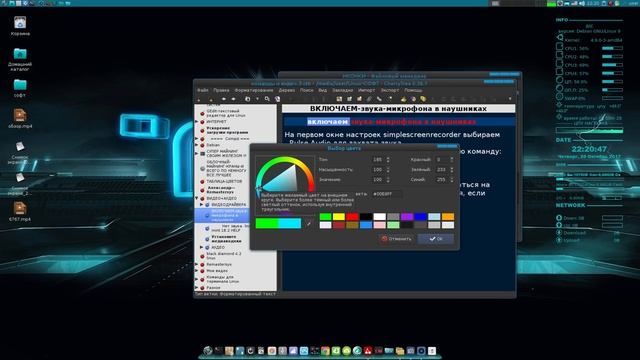Image resolution: width=640 pixels, height=360 pixels.
Task: Open the Дерево menu
Action: (x=287, y=90)
